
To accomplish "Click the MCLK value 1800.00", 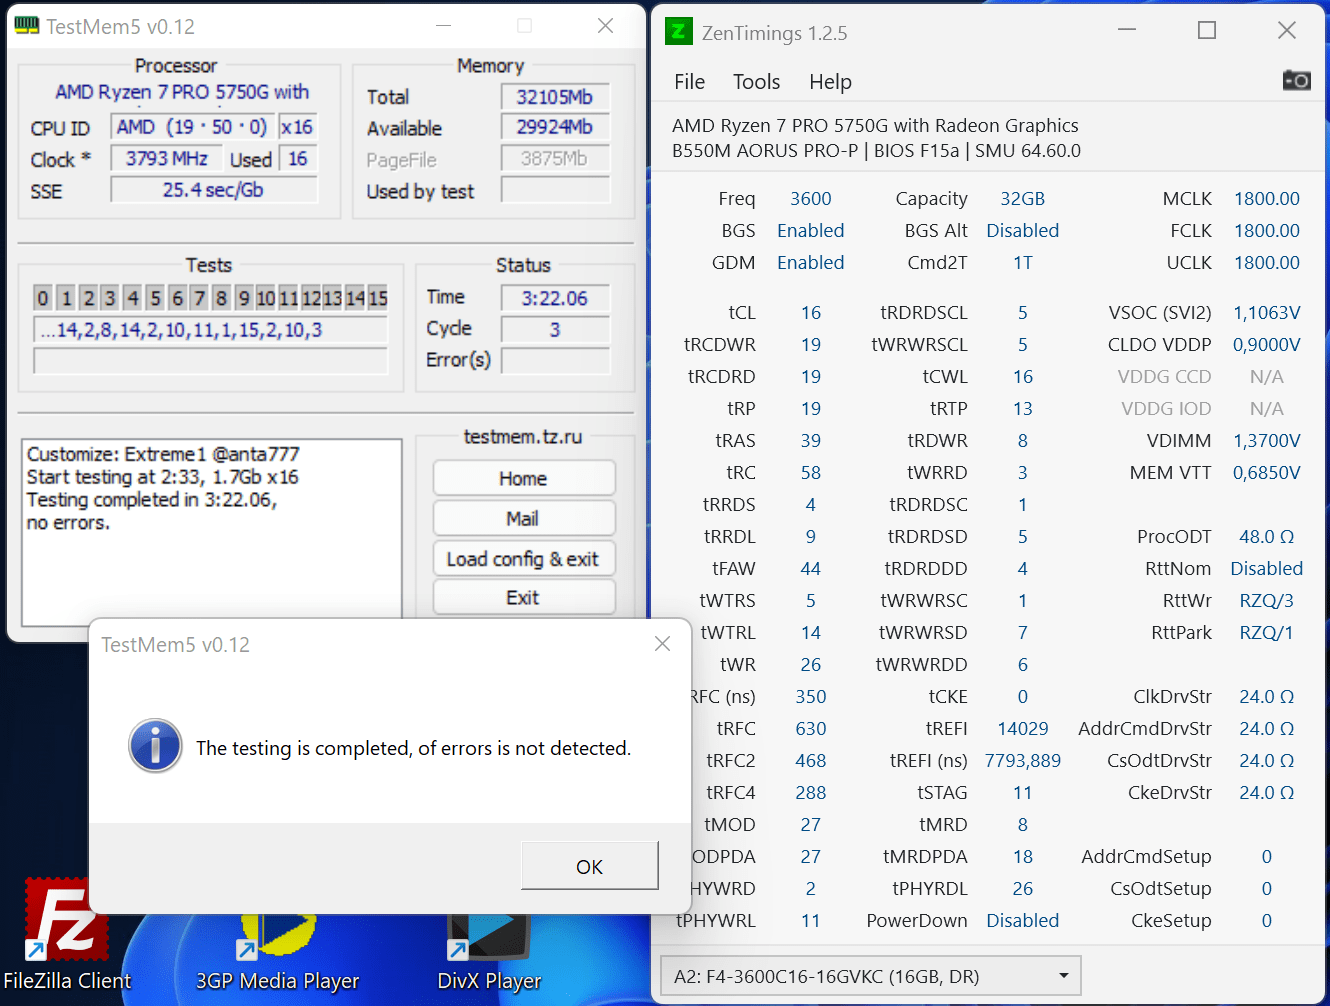I will [1267, 199].
